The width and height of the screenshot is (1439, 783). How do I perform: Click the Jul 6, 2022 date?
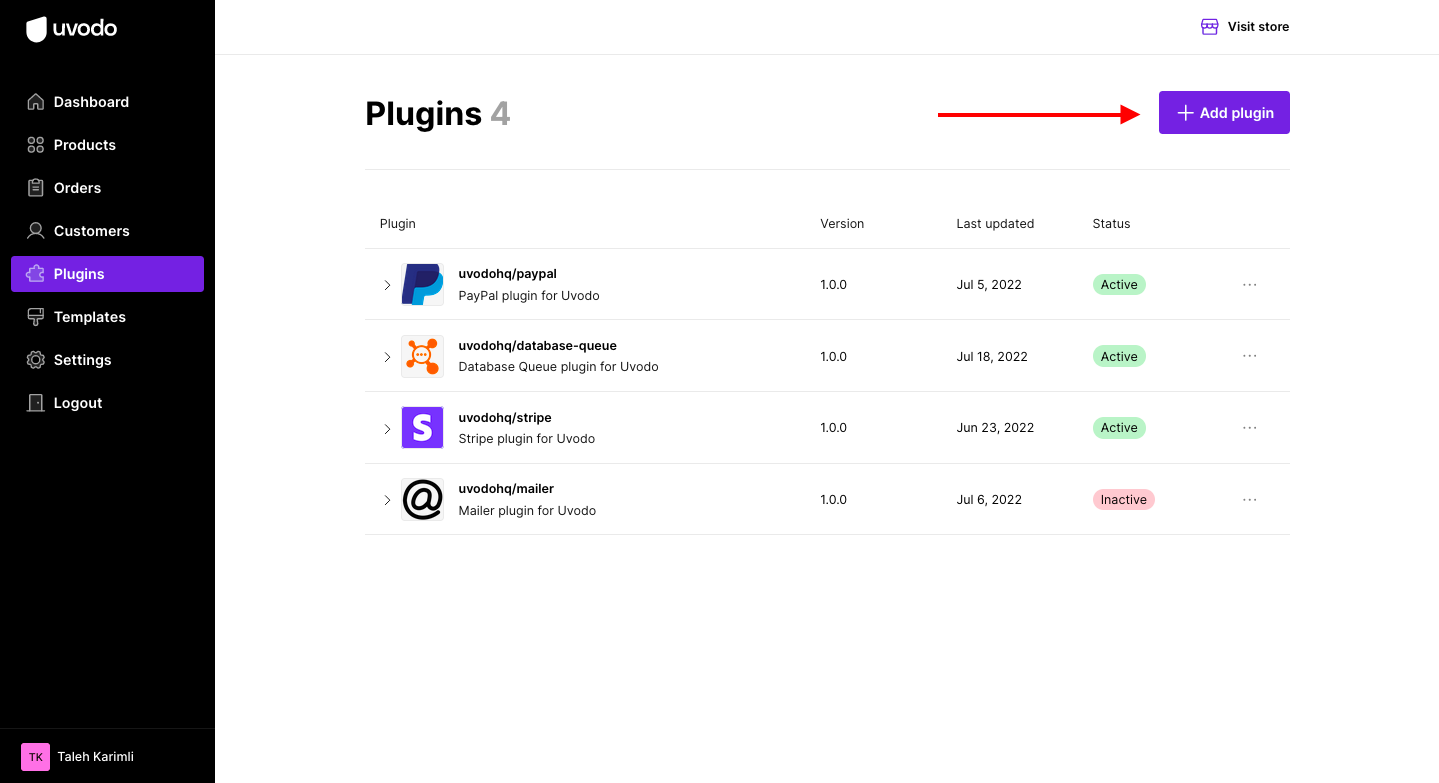click(989, 500)
